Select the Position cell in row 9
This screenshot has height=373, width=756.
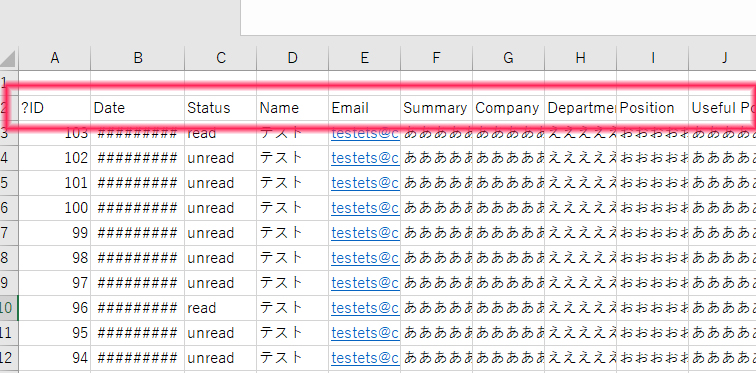coord(652,283)
